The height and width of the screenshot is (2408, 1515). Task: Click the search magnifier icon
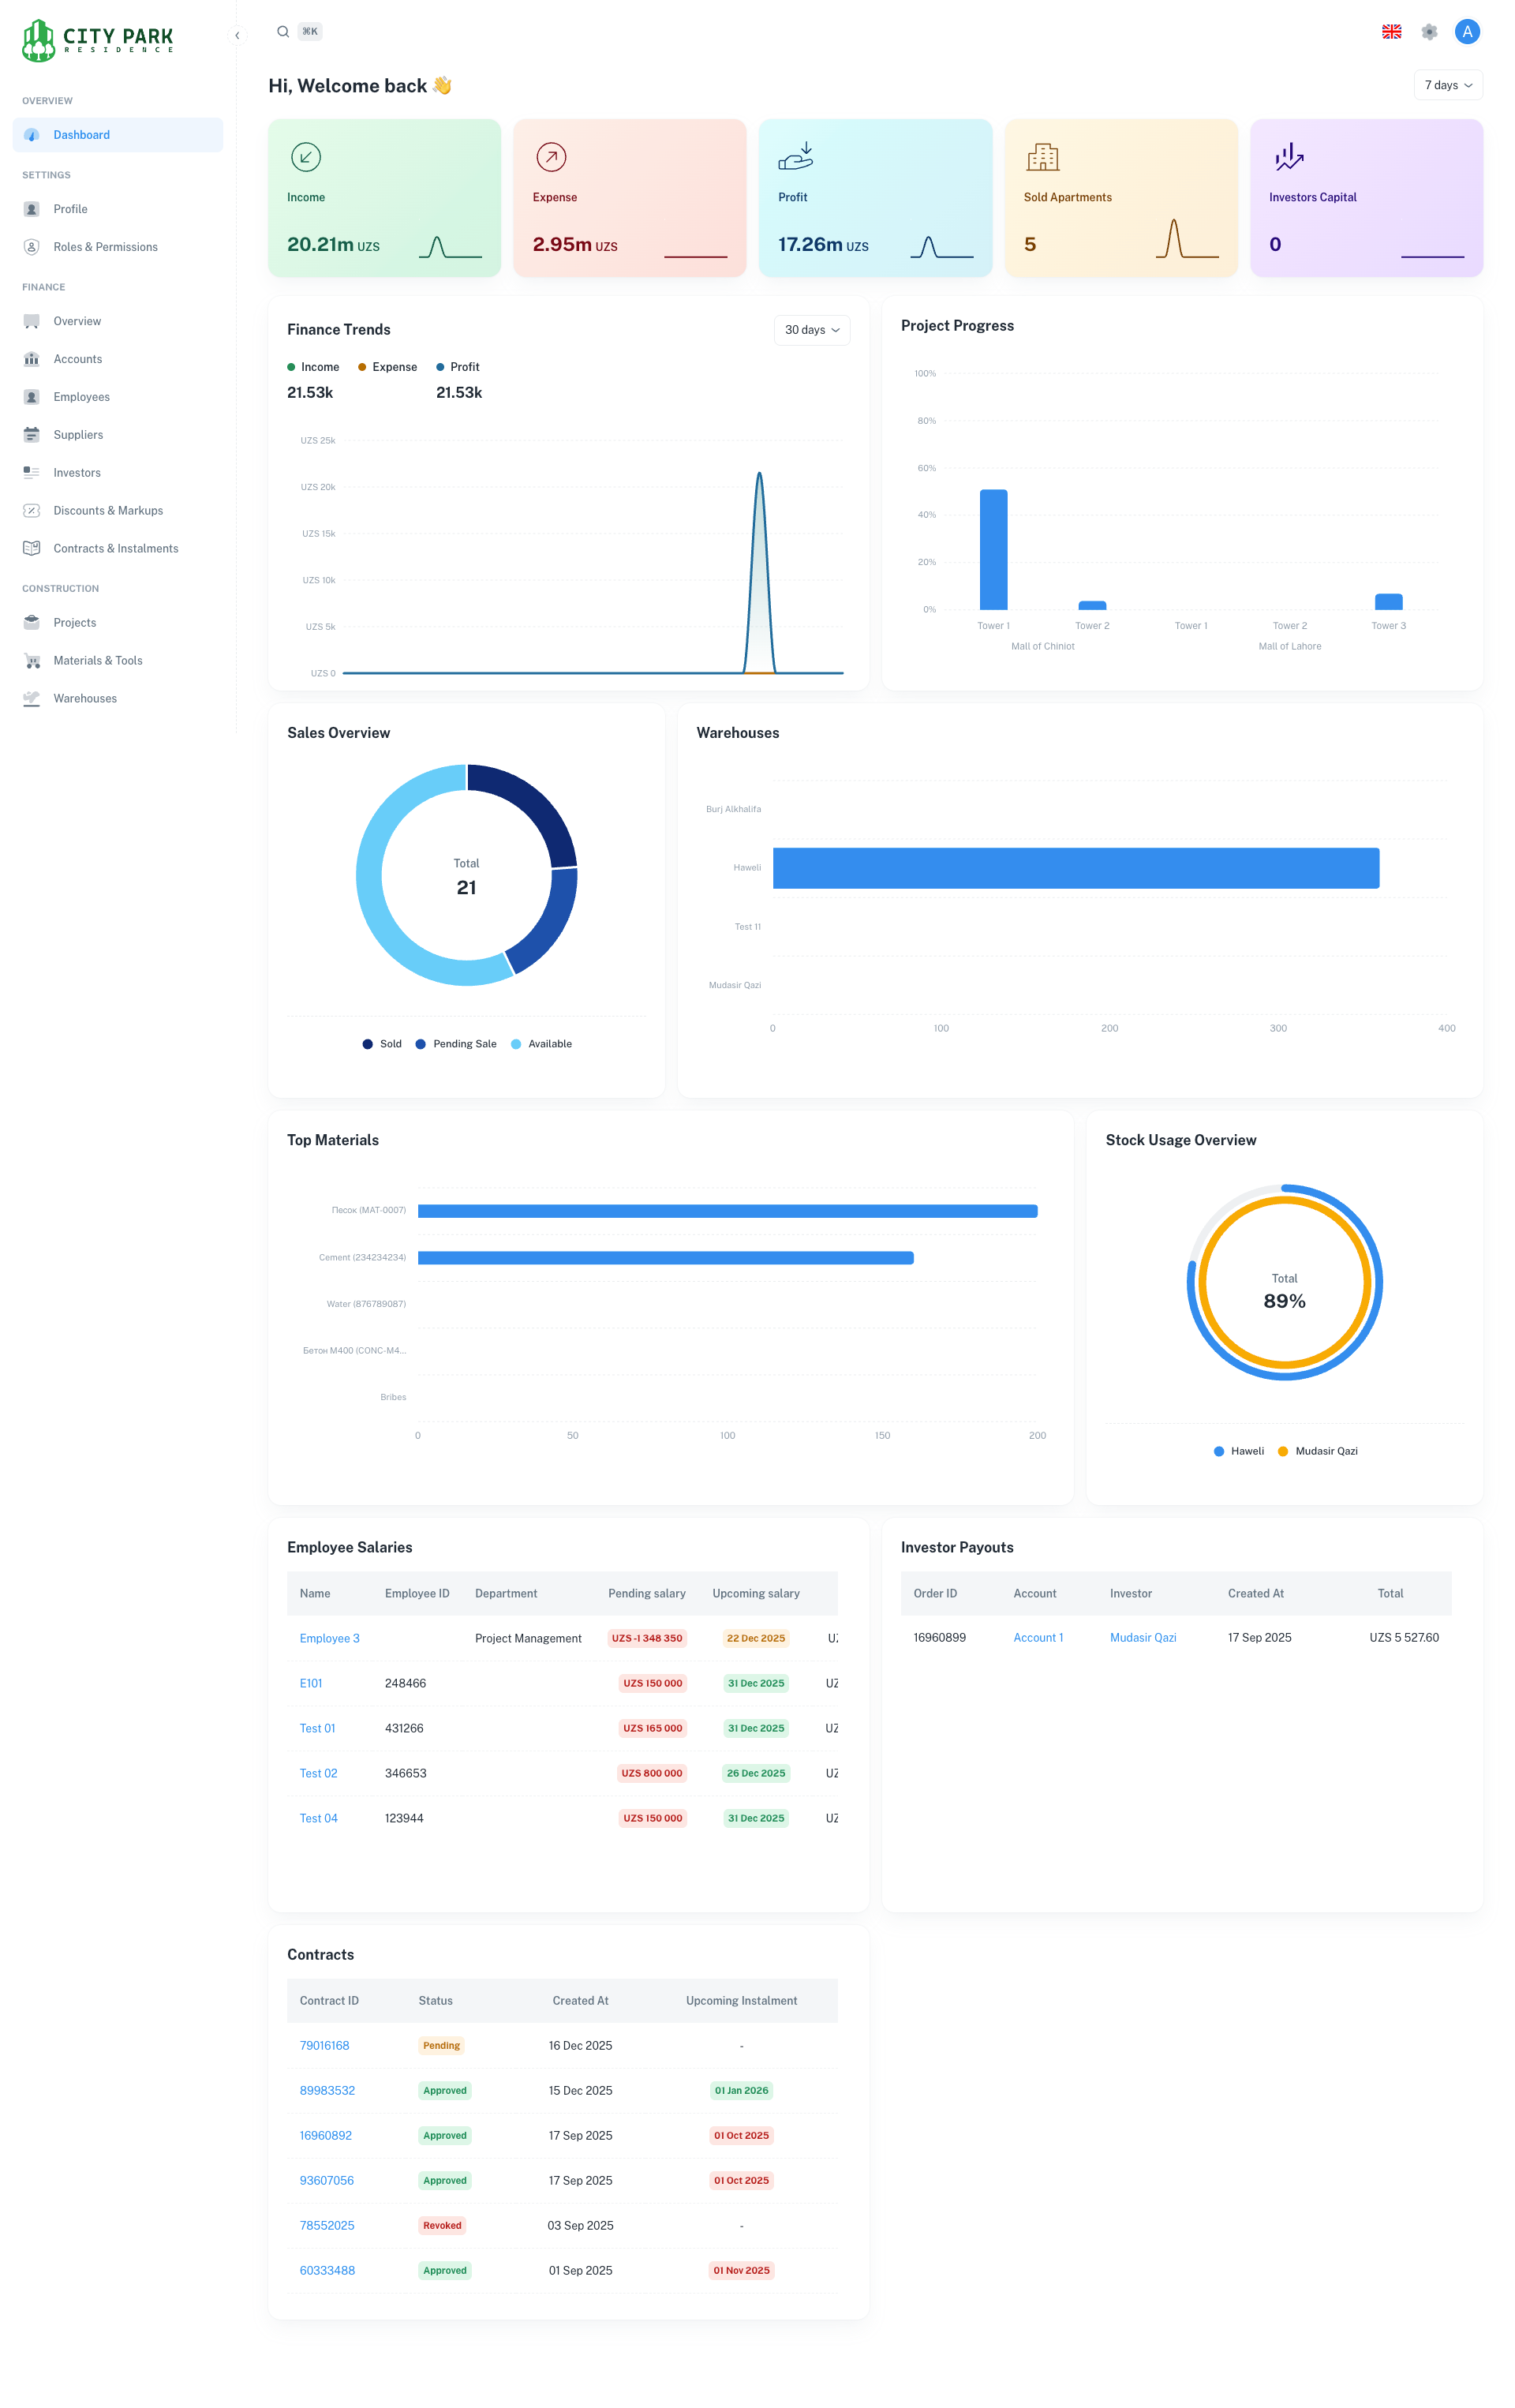pyautogui.click(x=283, y=32)
